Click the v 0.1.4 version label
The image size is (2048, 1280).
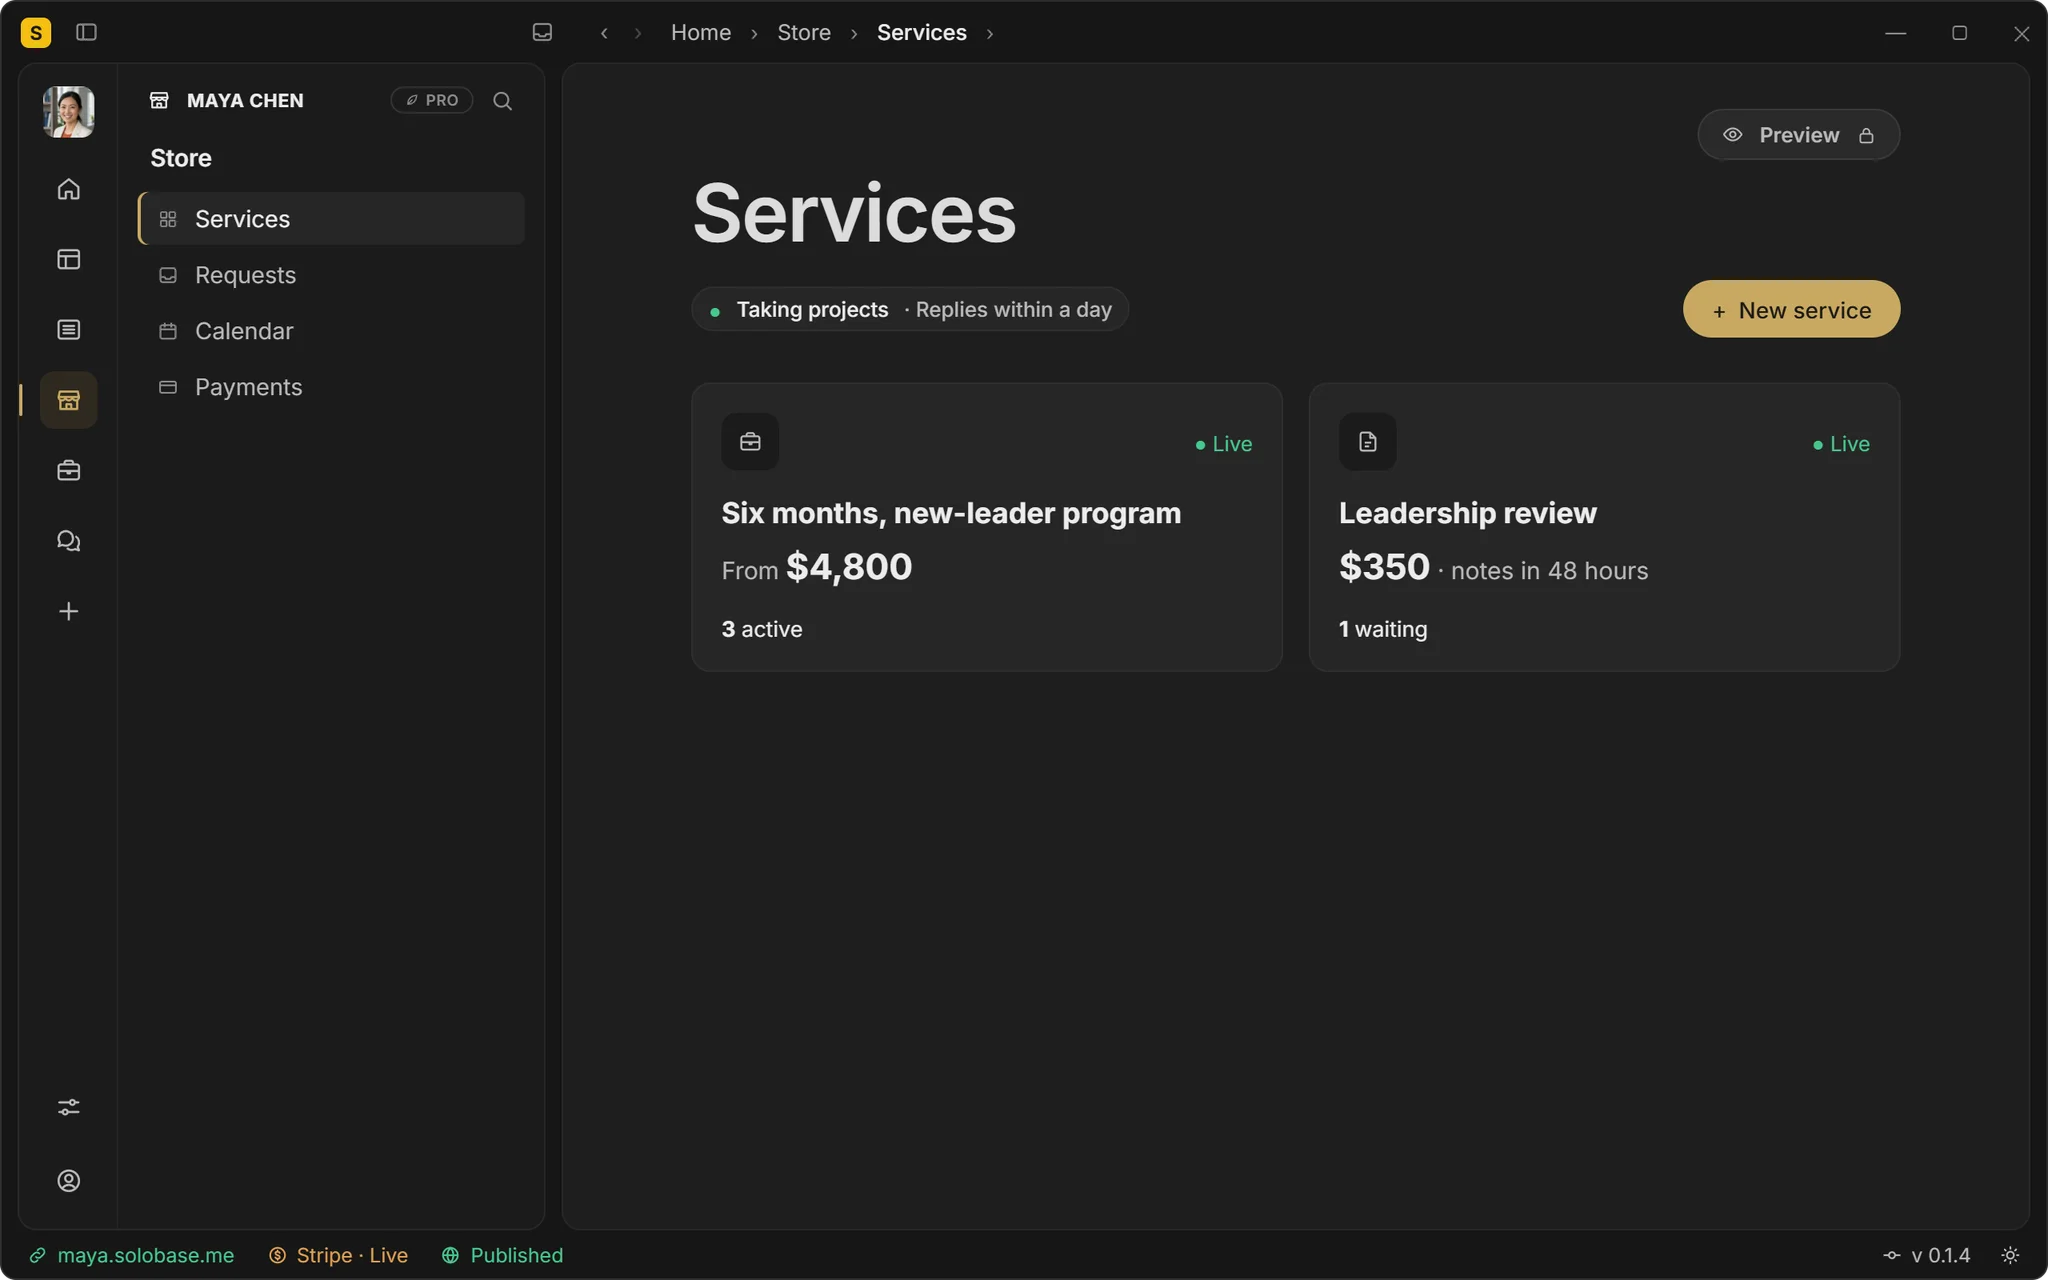point(1926,1255)
